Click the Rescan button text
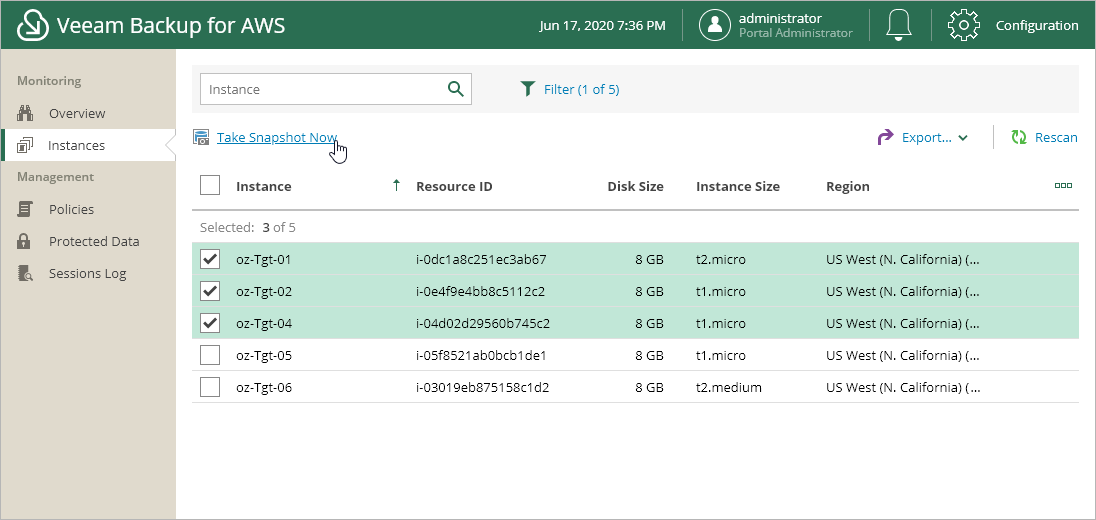This screenshot has height=520, width=1096. (x=1056, y=137)
